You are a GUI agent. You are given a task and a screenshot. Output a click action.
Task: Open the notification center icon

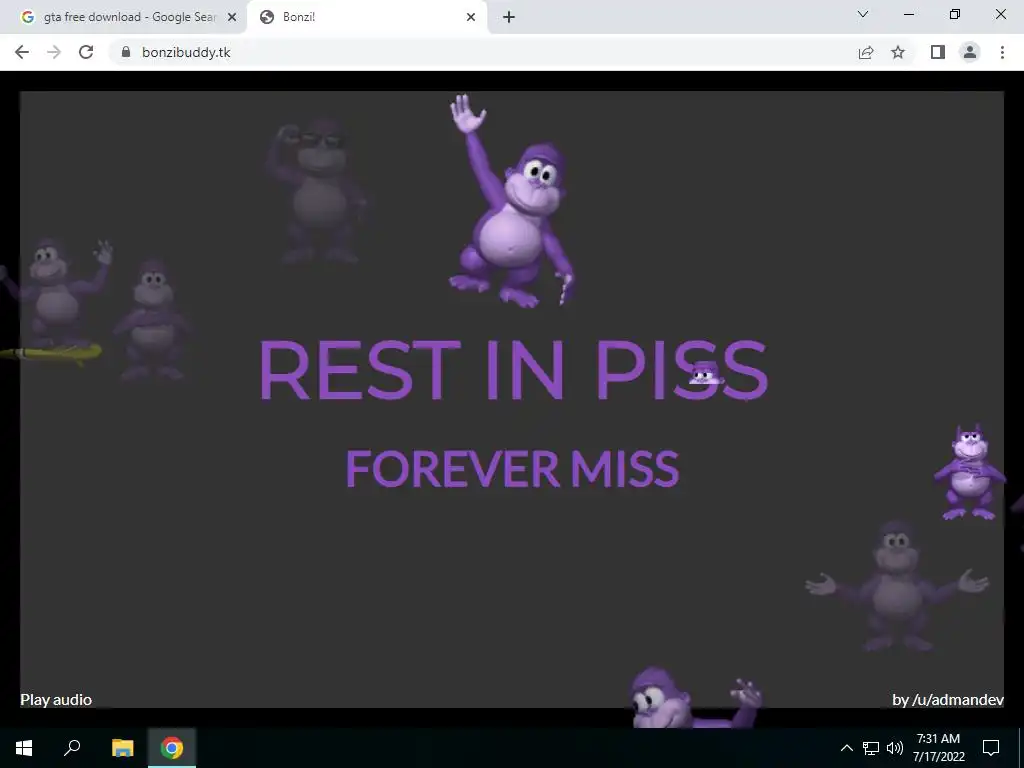[991, 748]
